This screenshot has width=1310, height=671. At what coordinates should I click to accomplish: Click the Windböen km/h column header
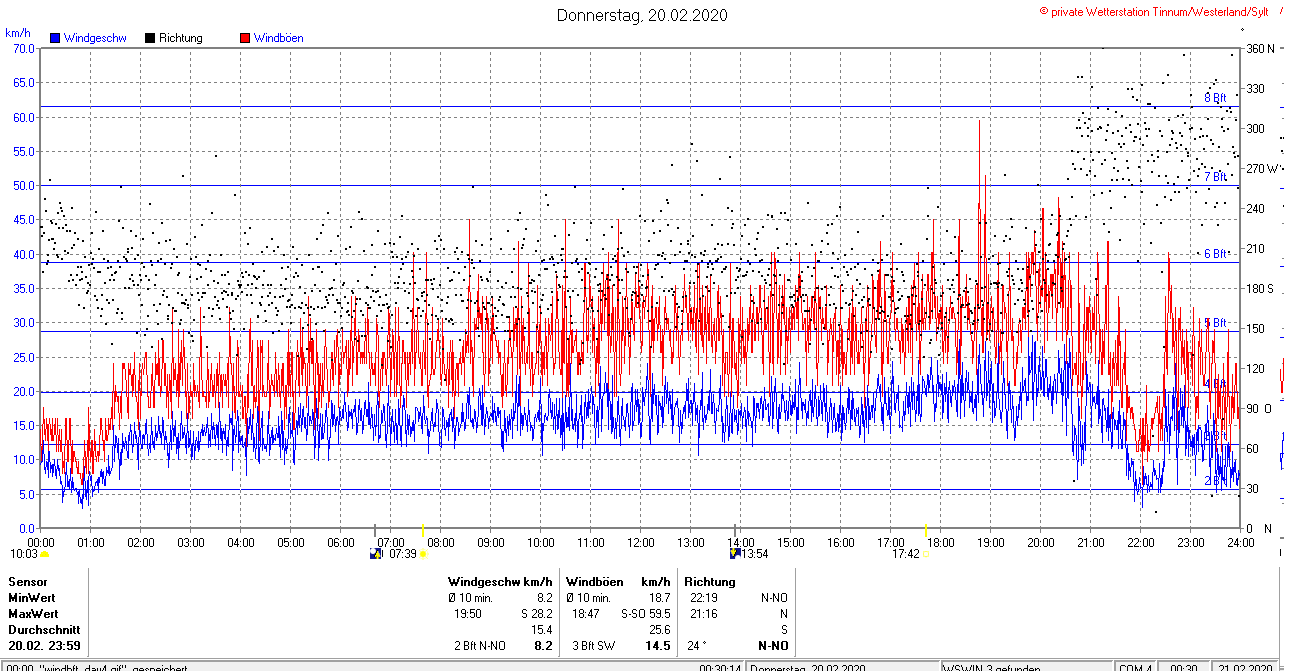(x=617, y=581)
